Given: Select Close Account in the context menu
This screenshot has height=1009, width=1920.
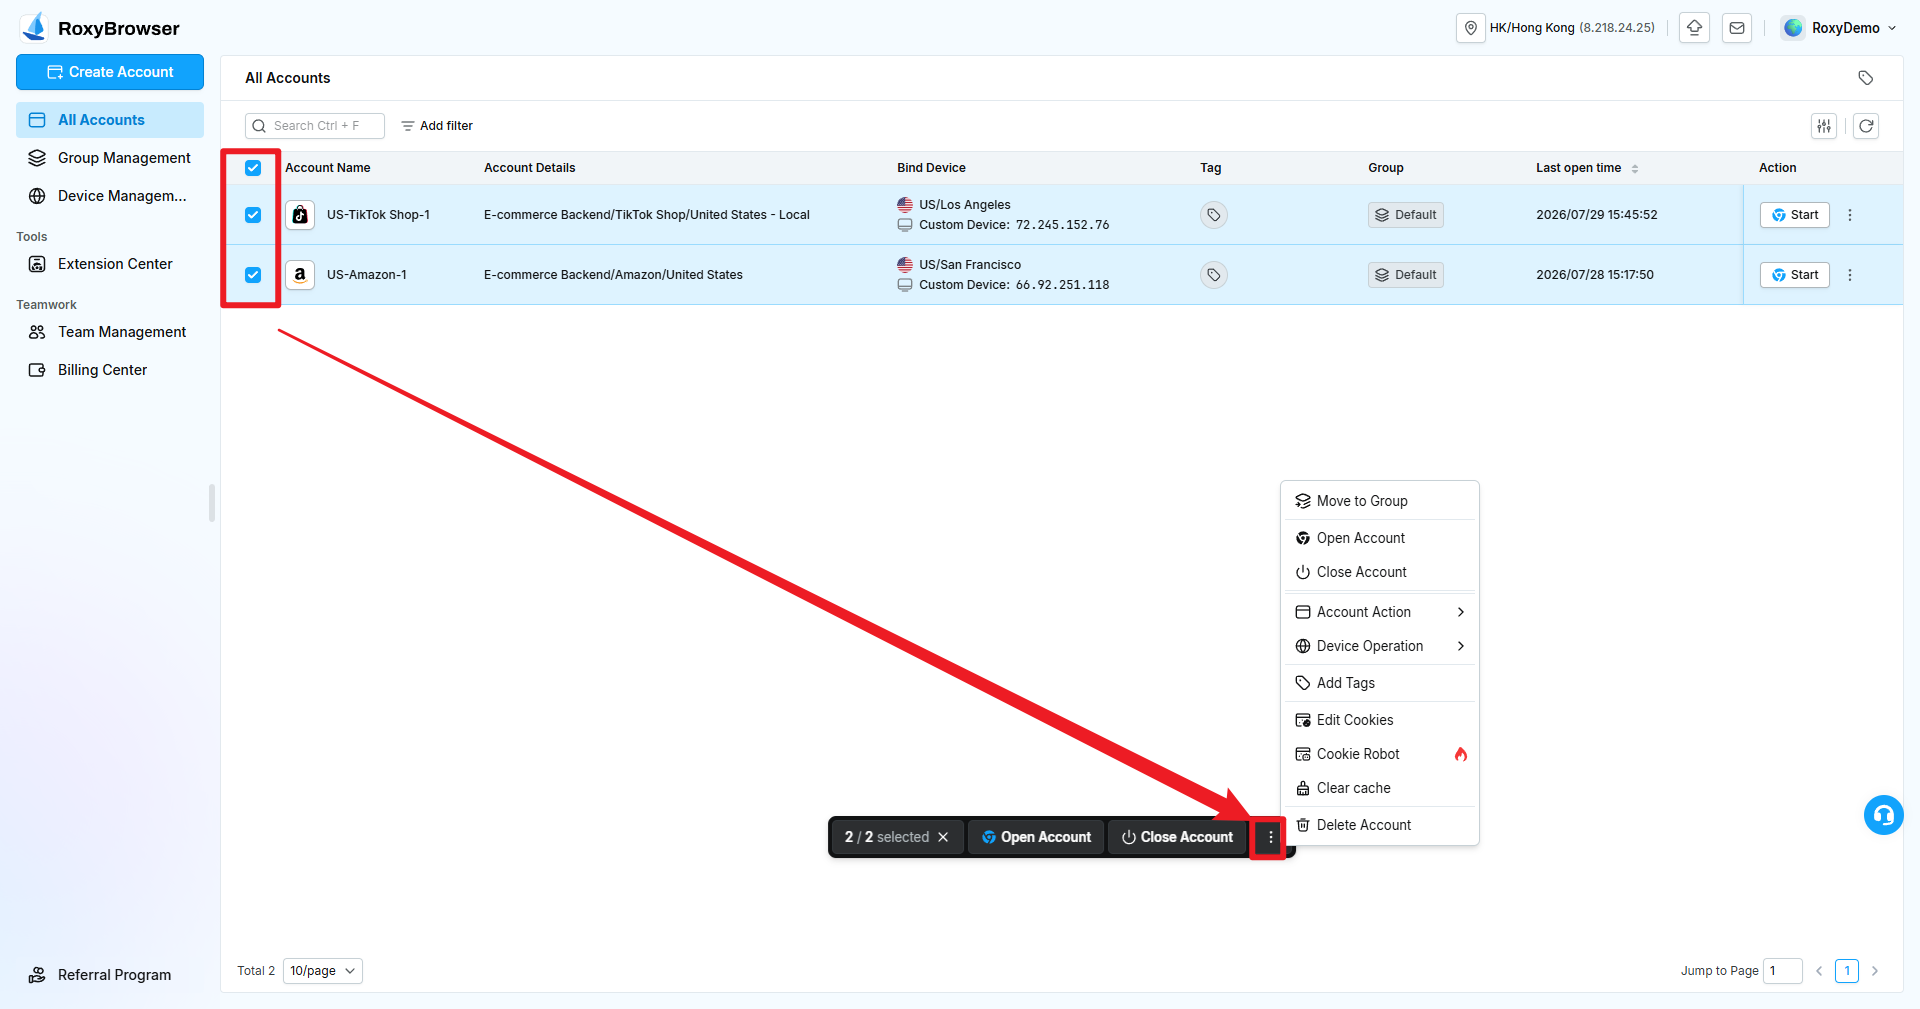Looking at the screenshot, I should [1380, 572].
